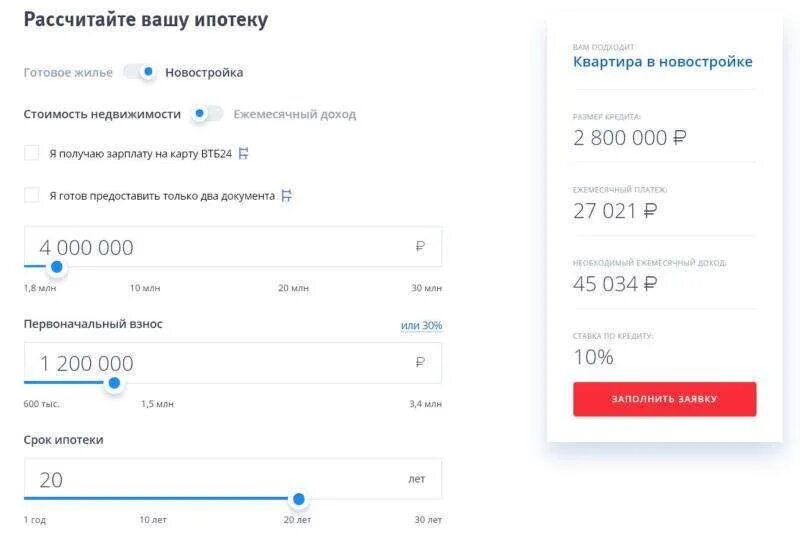Click the Новостройка label

point(204,72)
